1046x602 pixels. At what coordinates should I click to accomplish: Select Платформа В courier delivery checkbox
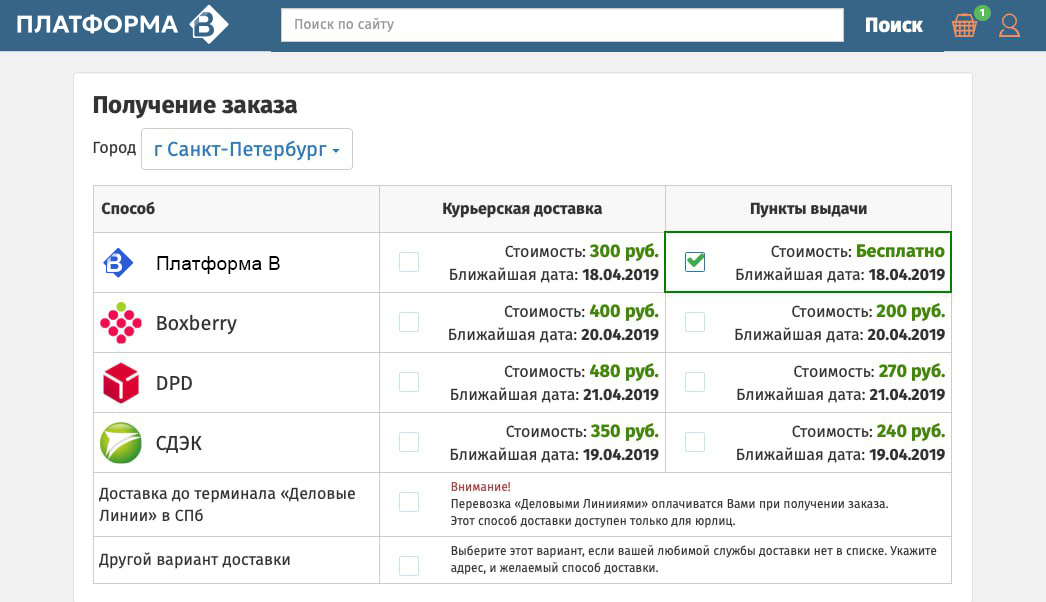pos(409,262)
